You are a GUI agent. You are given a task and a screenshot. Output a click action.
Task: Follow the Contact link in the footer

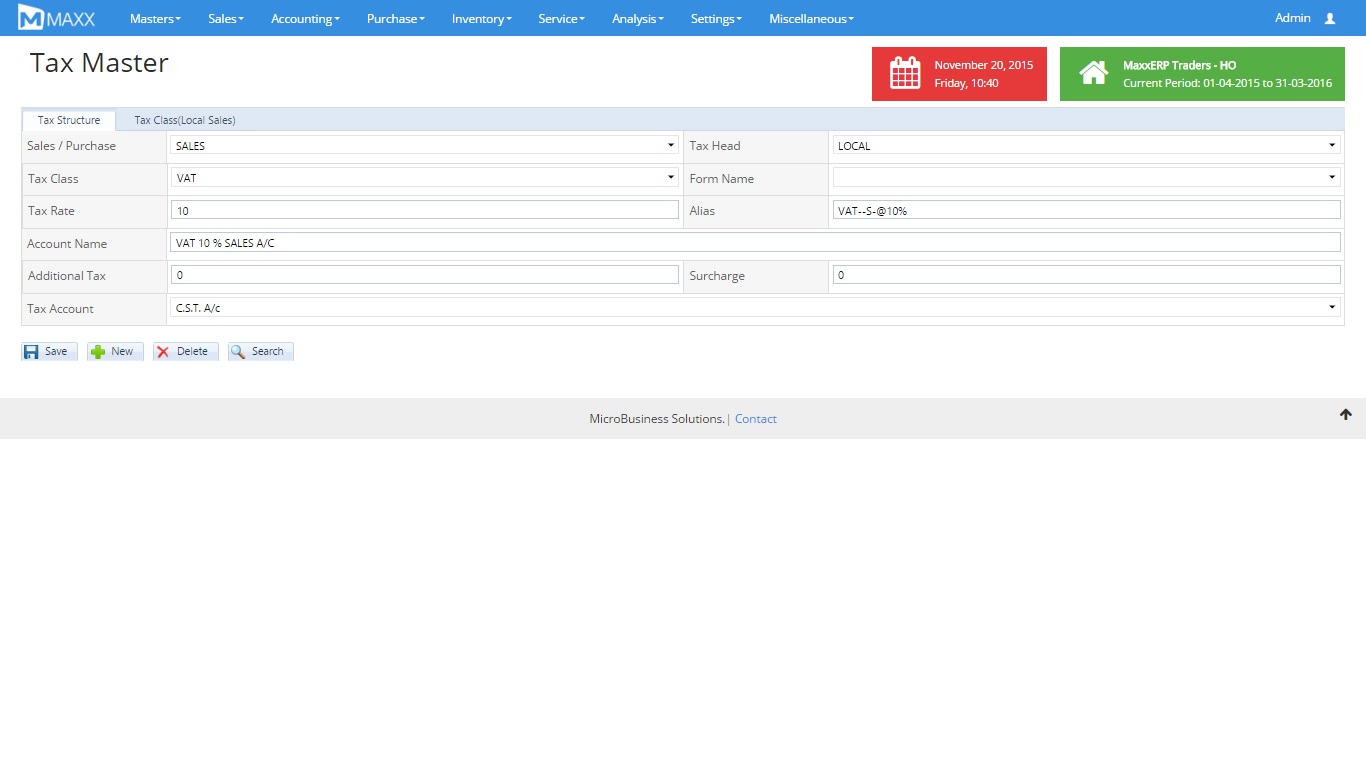coord(755,419)
